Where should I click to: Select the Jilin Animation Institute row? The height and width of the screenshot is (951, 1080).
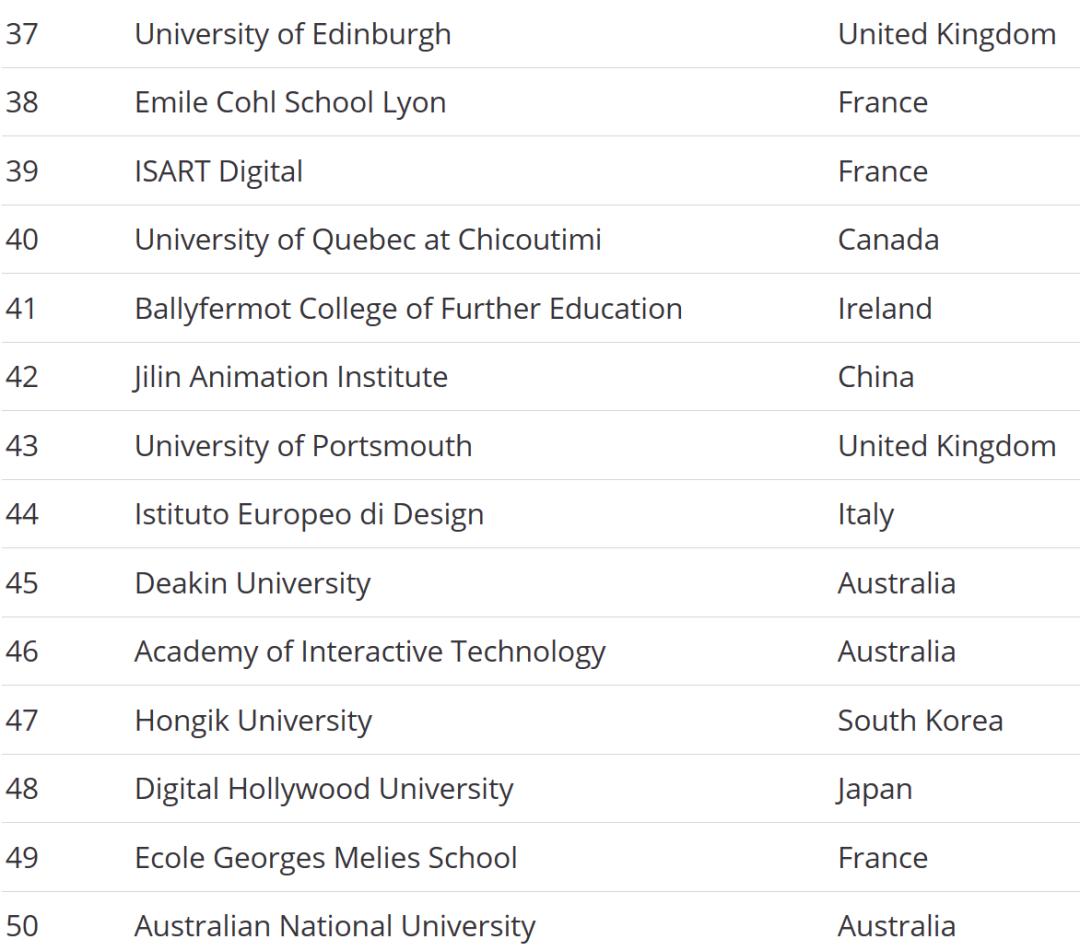(290, 377)
